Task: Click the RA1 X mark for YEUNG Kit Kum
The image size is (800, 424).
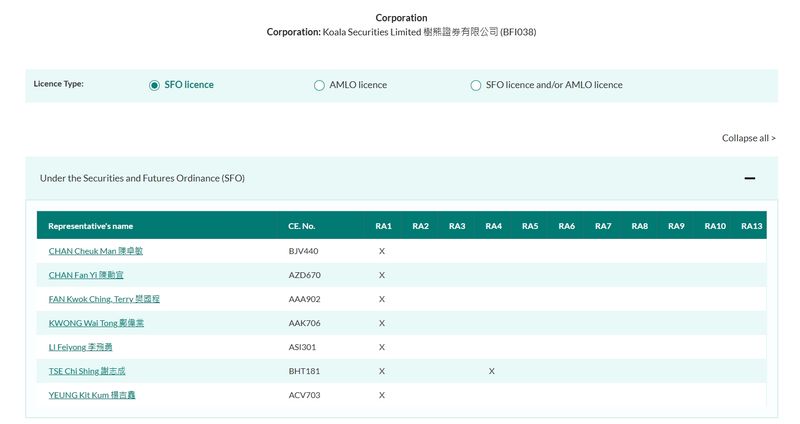Action: click(x=382, y=395)
